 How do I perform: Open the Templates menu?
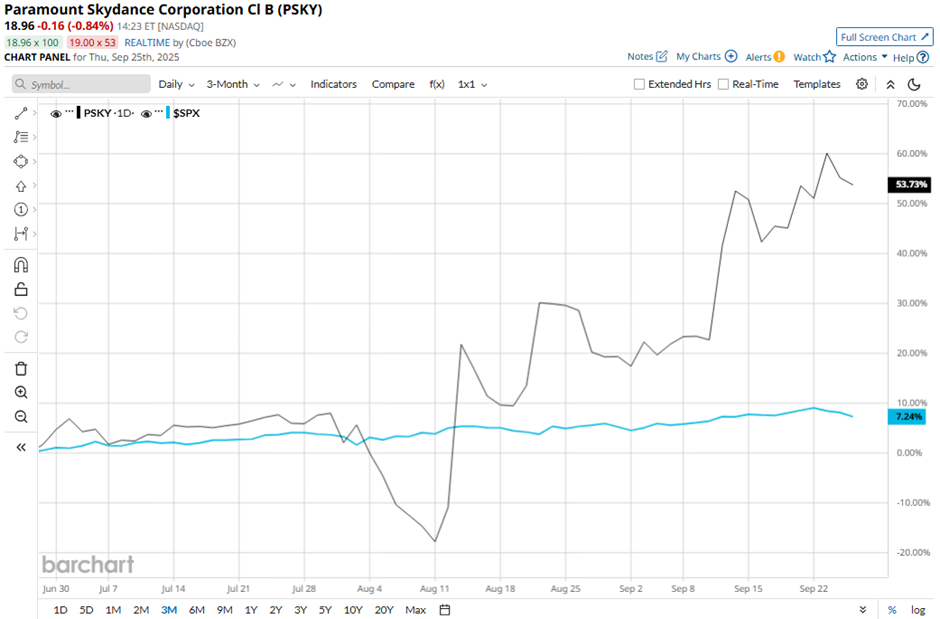click(x=817, y=84)
